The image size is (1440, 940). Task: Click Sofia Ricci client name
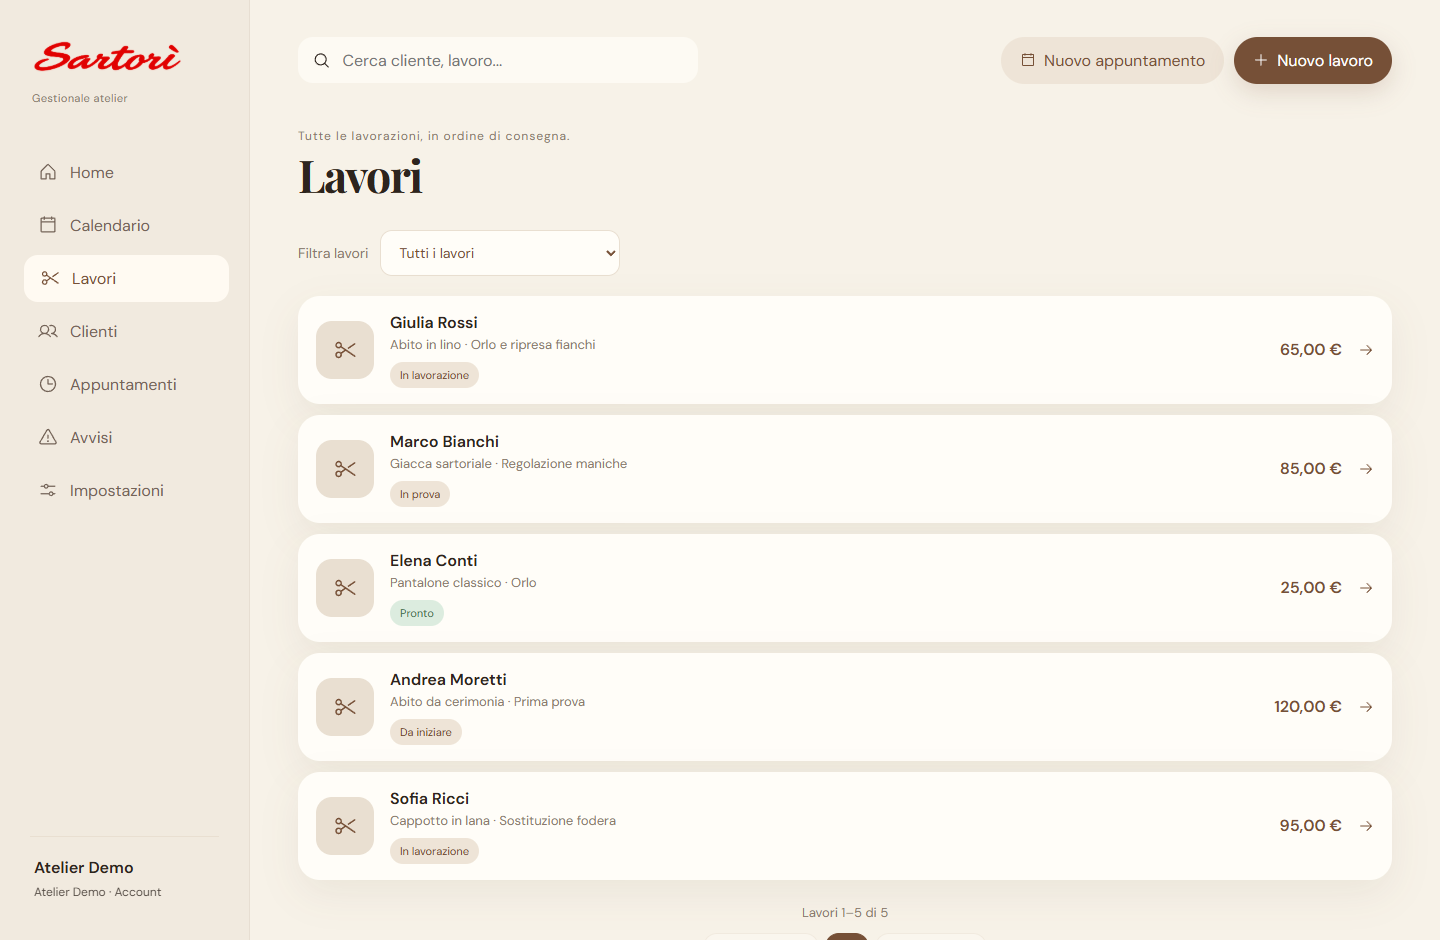[x=429, y=798]
